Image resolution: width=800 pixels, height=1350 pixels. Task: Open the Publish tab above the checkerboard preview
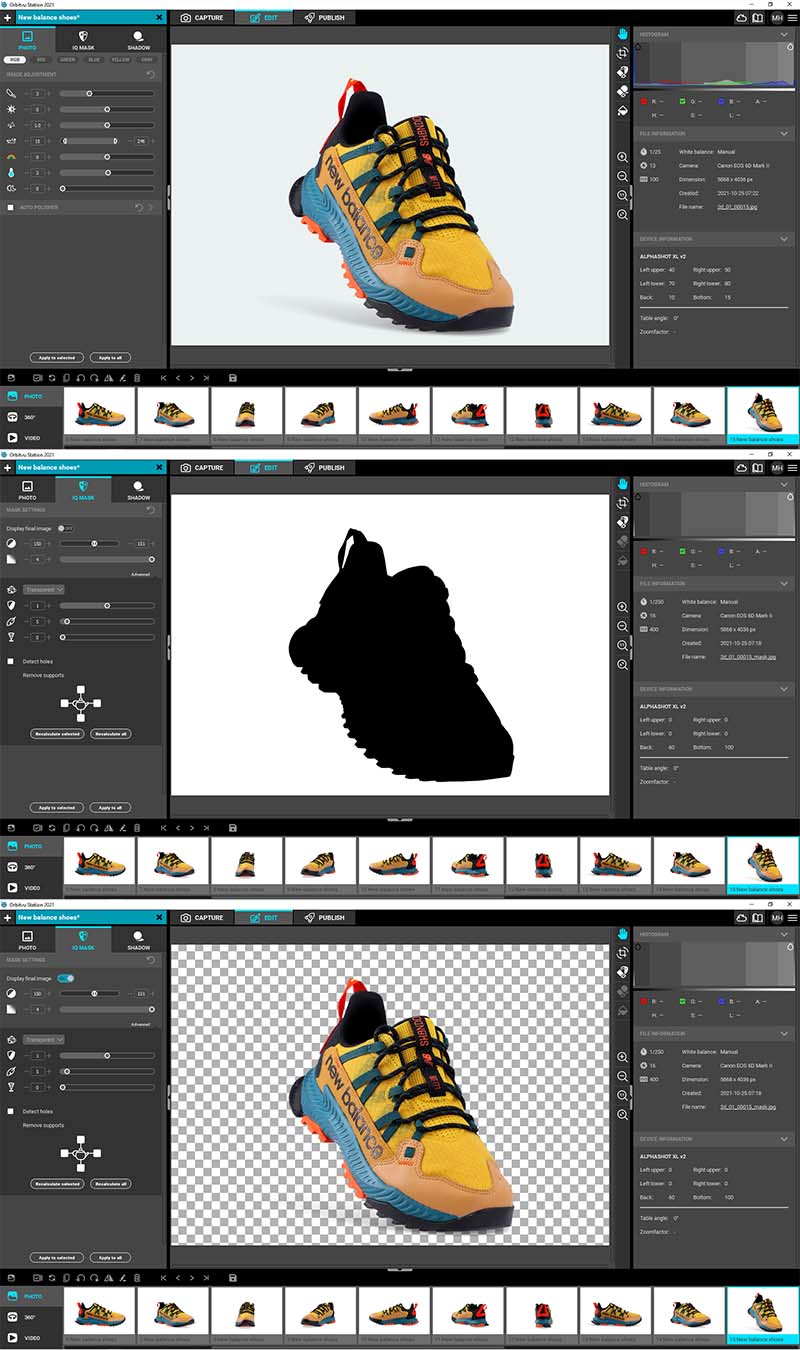click(x=325, y=918)
